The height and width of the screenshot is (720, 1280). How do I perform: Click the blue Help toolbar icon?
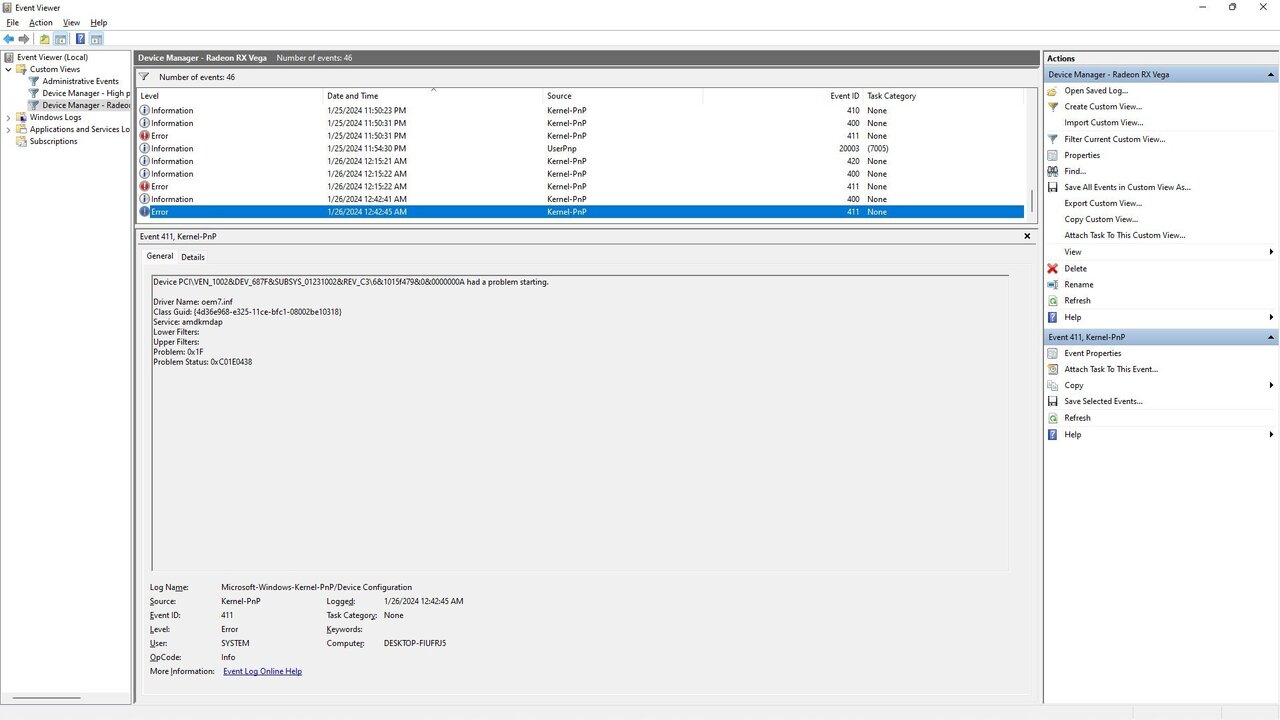tap(80, 39)
